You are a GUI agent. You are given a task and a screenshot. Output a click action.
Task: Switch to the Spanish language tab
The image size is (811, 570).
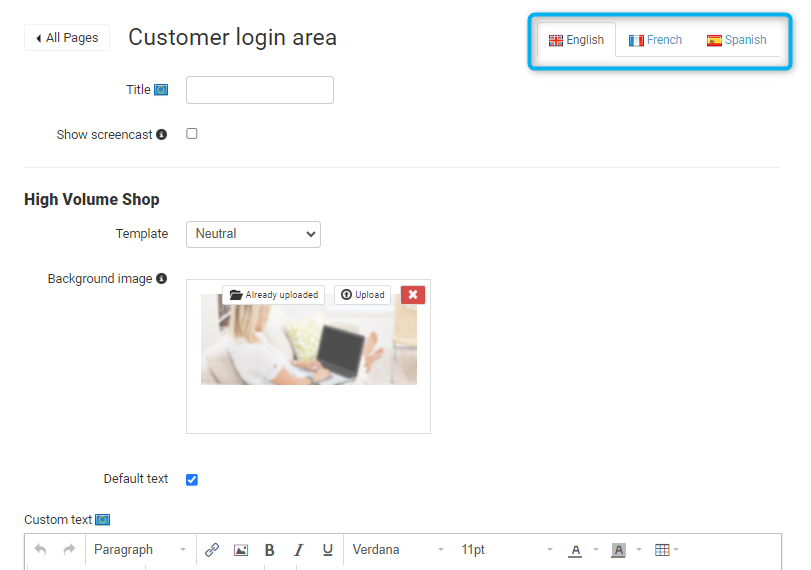(x=737, y=40)
